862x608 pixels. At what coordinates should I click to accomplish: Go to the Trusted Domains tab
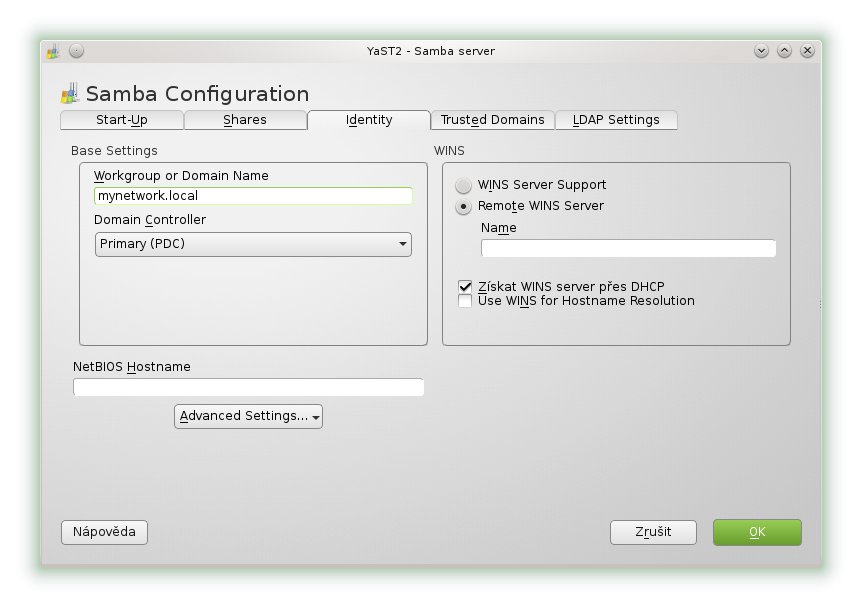point(493,120)
